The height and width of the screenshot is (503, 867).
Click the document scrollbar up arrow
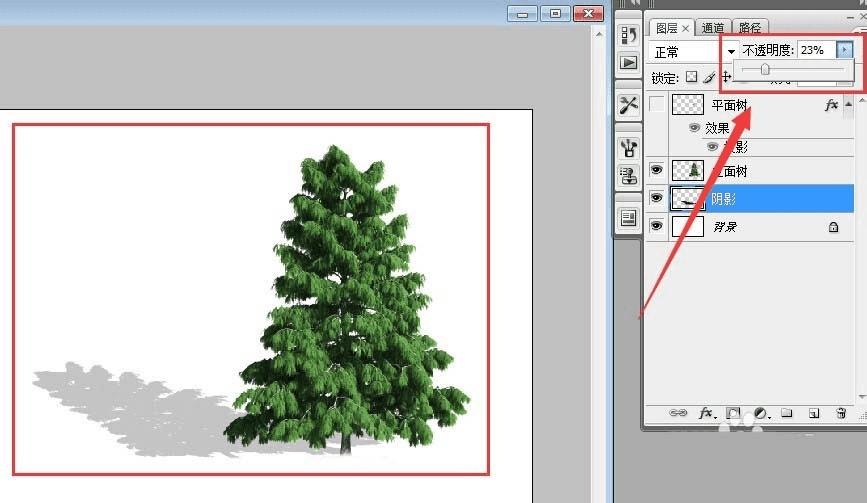pos(599,34)
